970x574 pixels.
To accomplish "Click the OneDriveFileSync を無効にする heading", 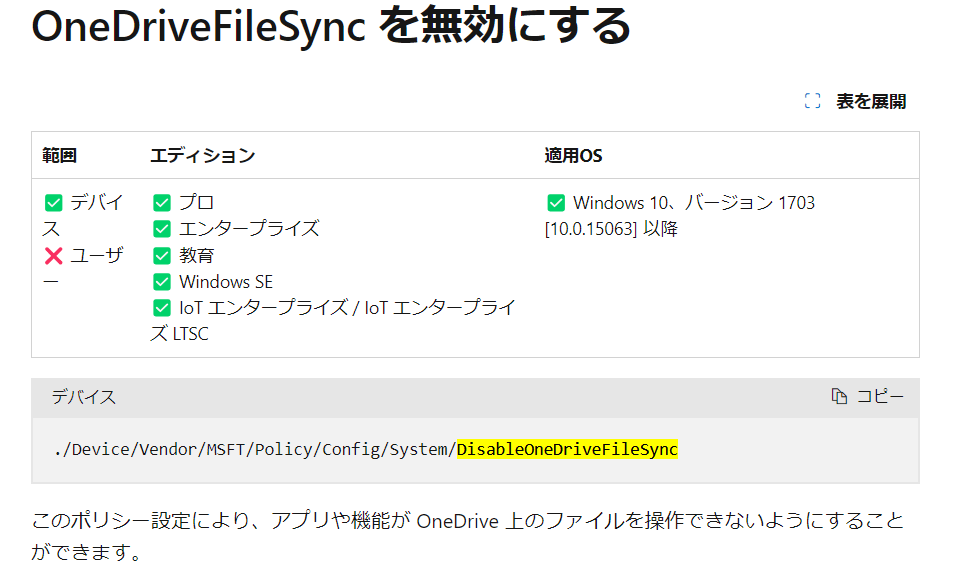I will tap(331, 26).
